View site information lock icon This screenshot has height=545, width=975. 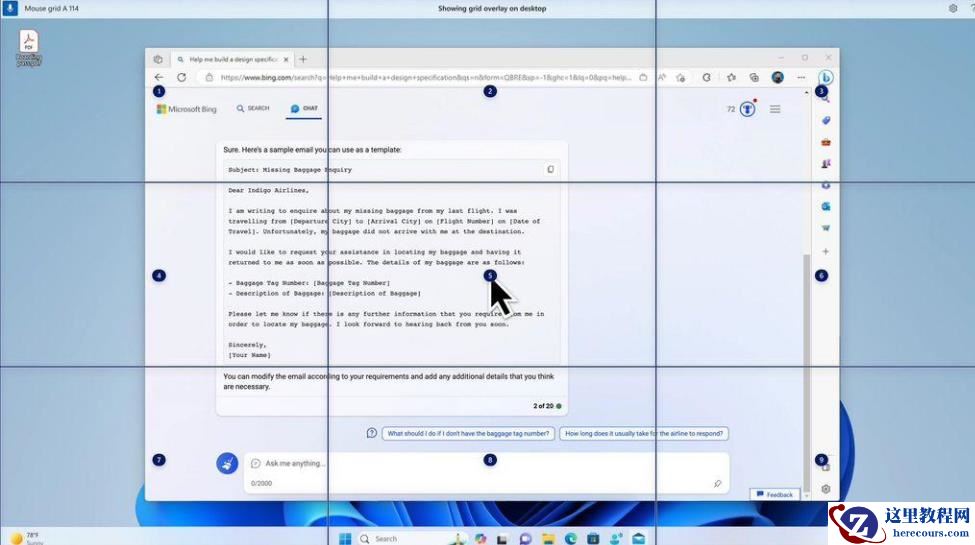coord(210,77)
